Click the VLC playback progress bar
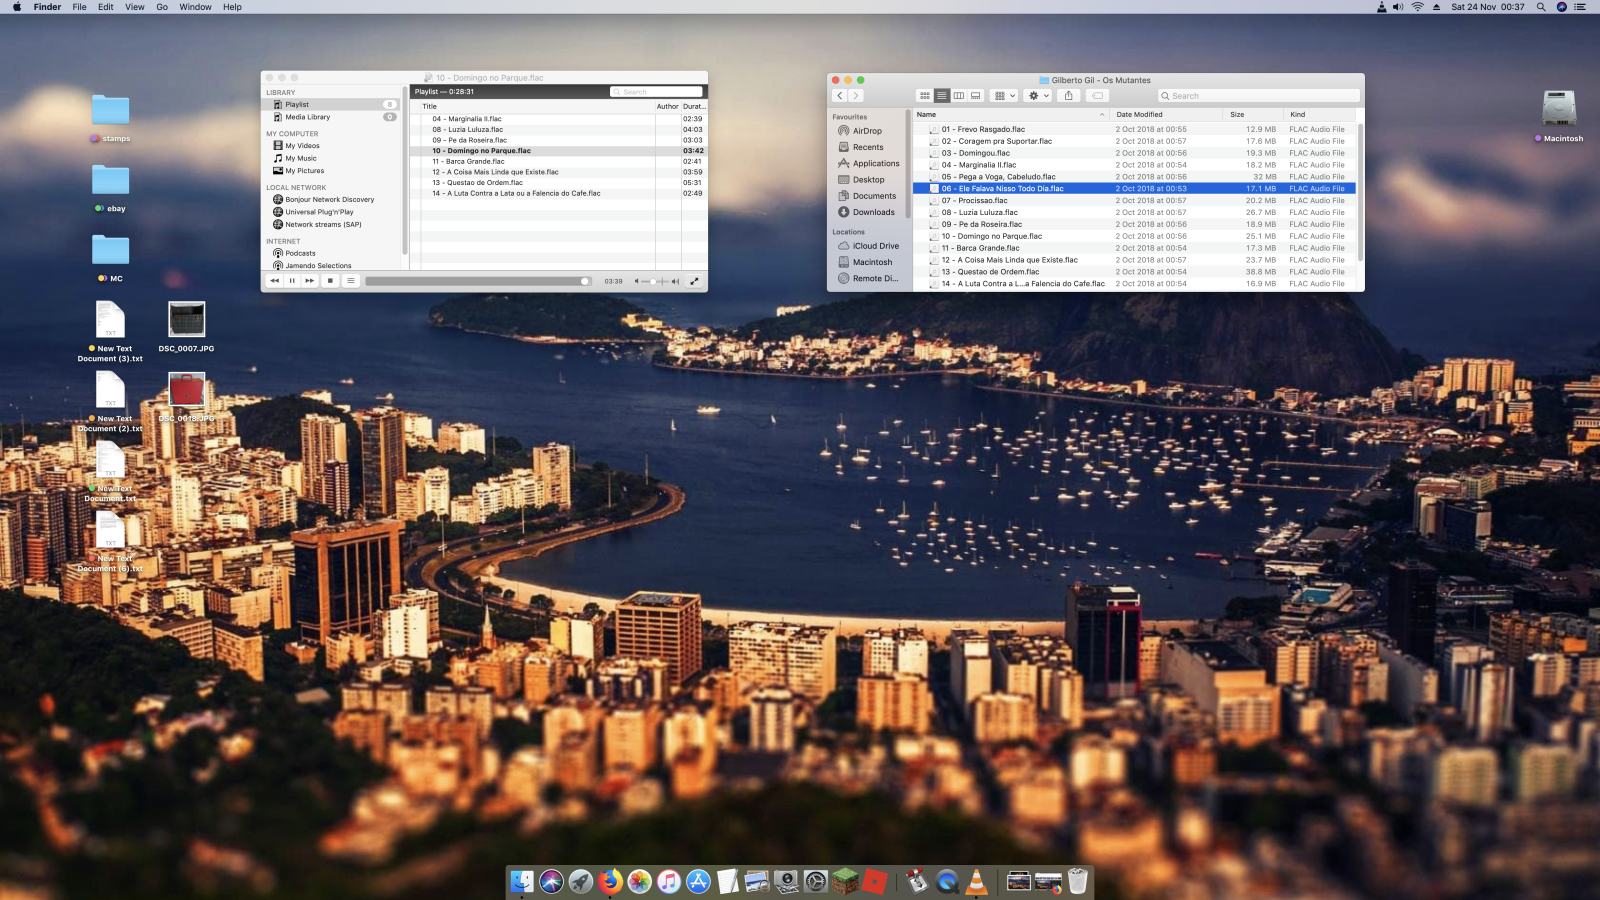This screenshot has width=1600, height=900. tap(478, 281)
